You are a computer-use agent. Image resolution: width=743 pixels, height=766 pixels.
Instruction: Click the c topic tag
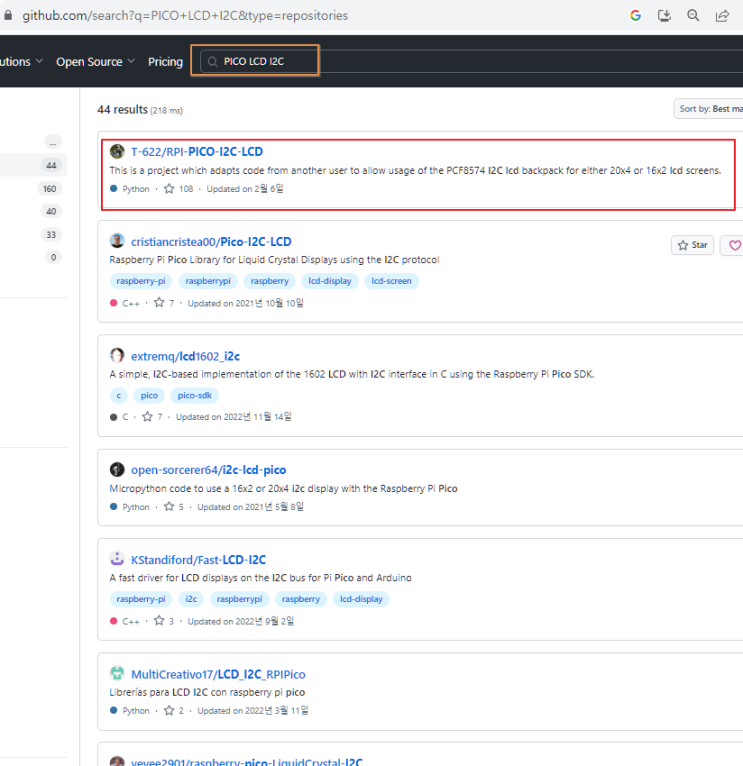point(119,395)
